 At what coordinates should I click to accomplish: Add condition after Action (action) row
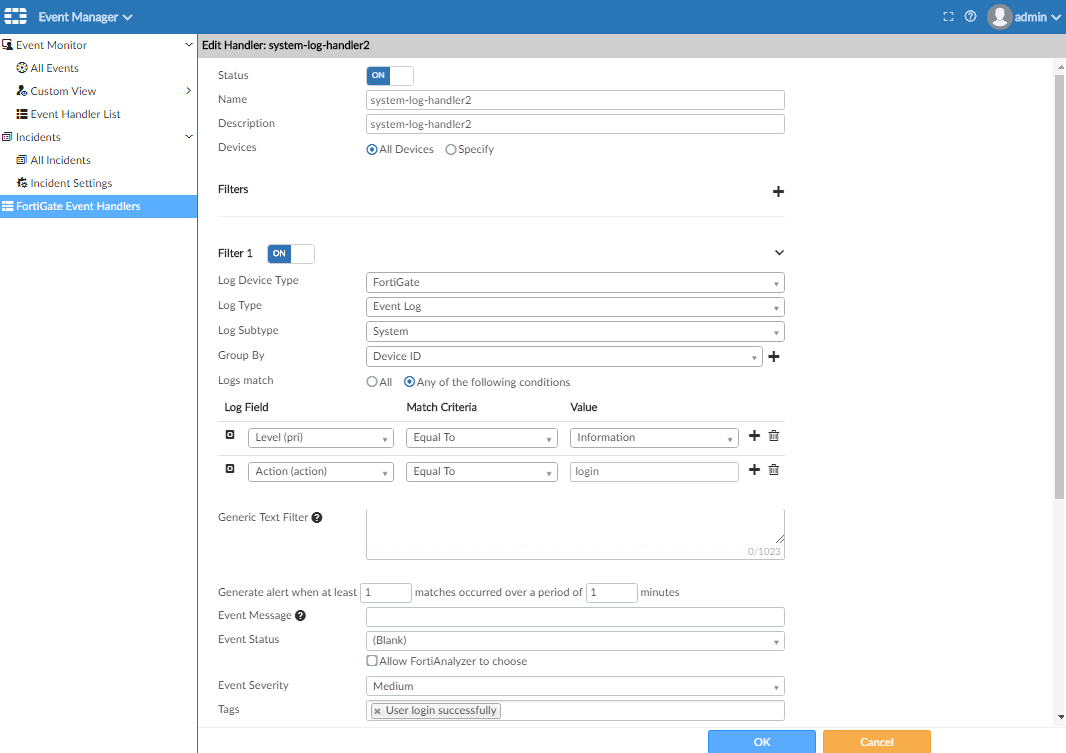pos(754,470)
